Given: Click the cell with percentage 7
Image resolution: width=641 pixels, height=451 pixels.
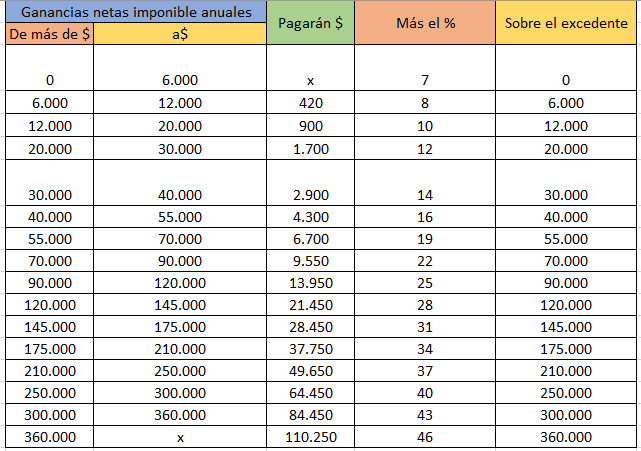Looking at the screenshot, I should coord(425,67).
